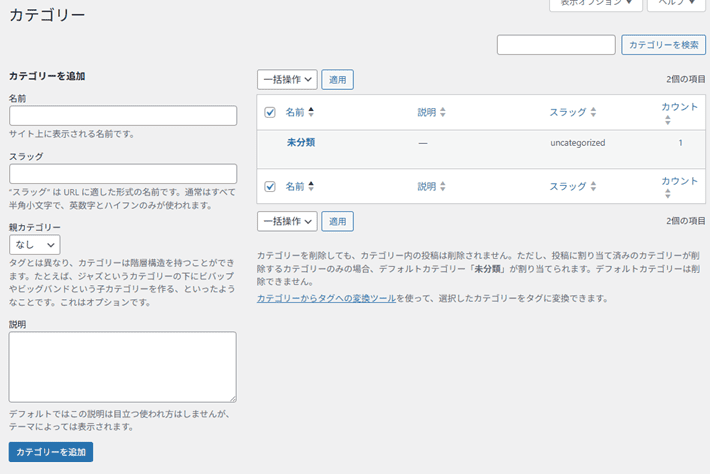Toggle select-all checkbox in table header
Image resolution: width=710 pixels, height=474 pixels.
pyautogui.click(x=270, y=113)
